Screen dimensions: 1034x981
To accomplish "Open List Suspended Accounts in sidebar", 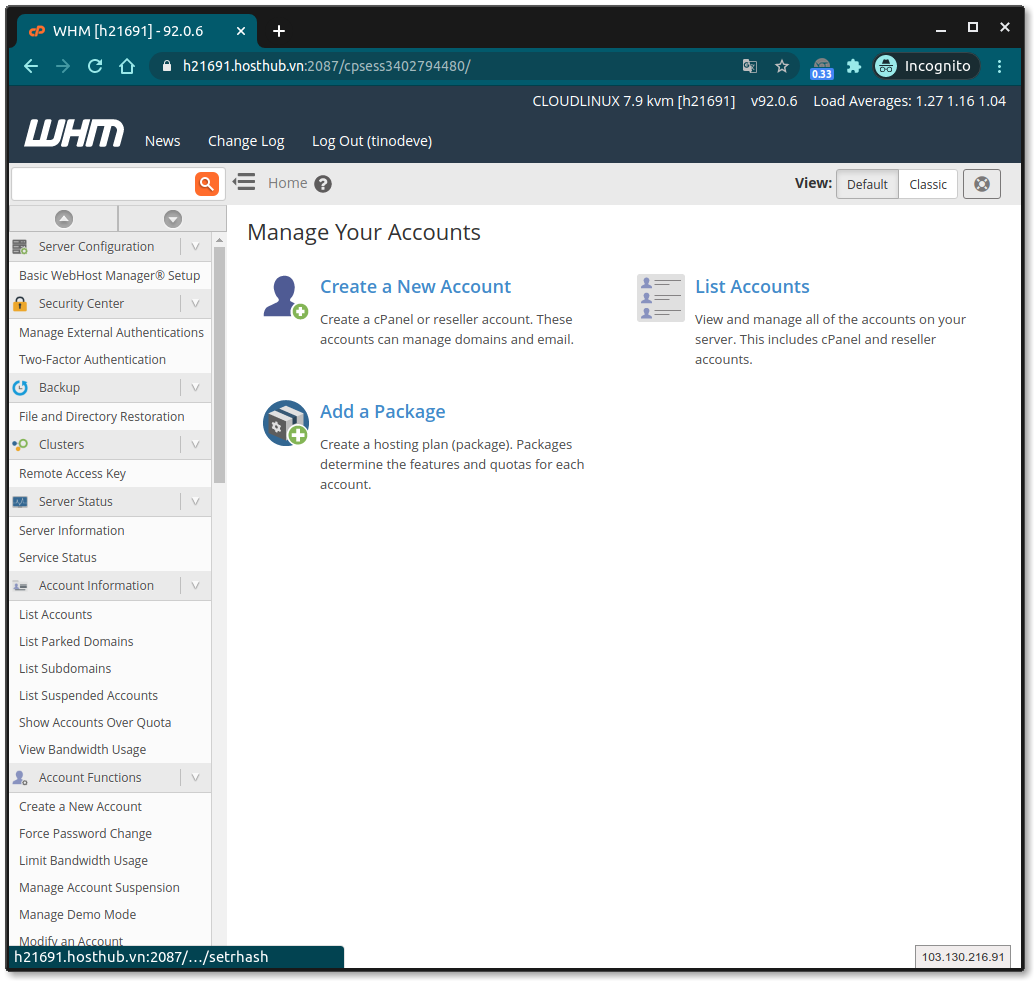I will point(88,696).
